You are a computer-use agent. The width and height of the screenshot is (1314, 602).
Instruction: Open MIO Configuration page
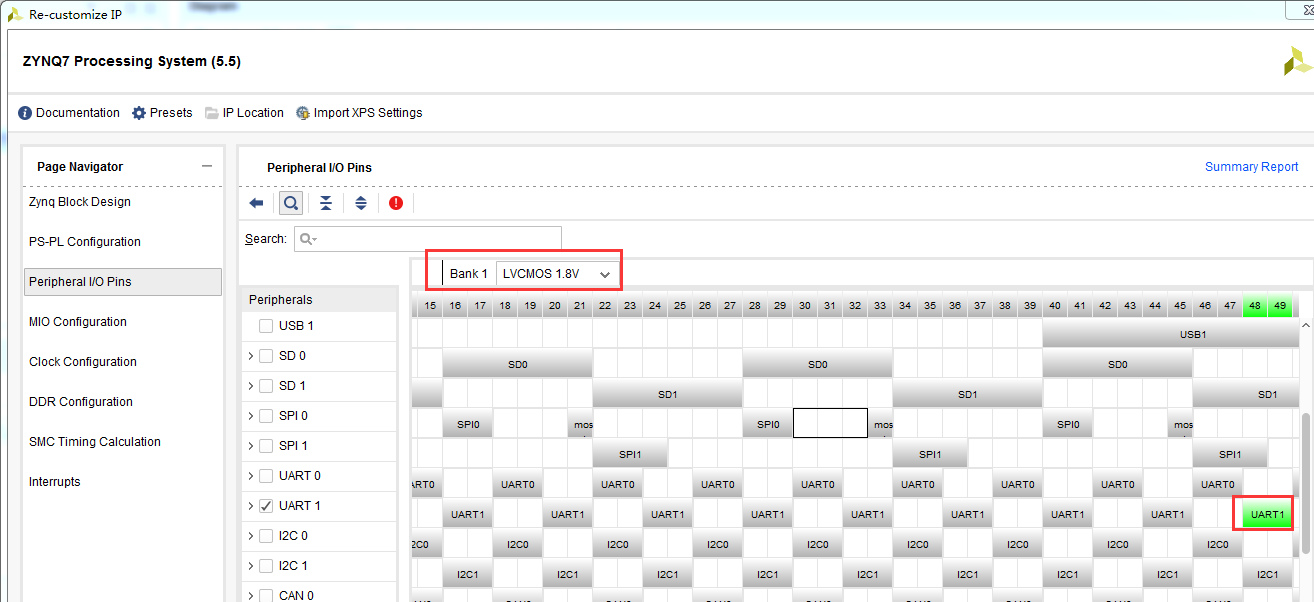pos(78,322)
